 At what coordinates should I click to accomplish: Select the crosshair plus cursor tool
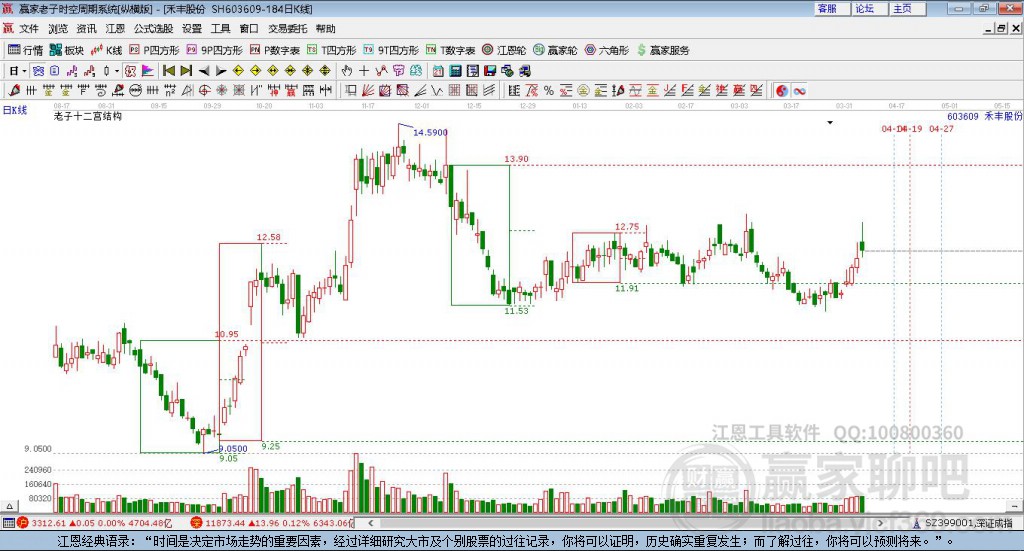[364, 71]
